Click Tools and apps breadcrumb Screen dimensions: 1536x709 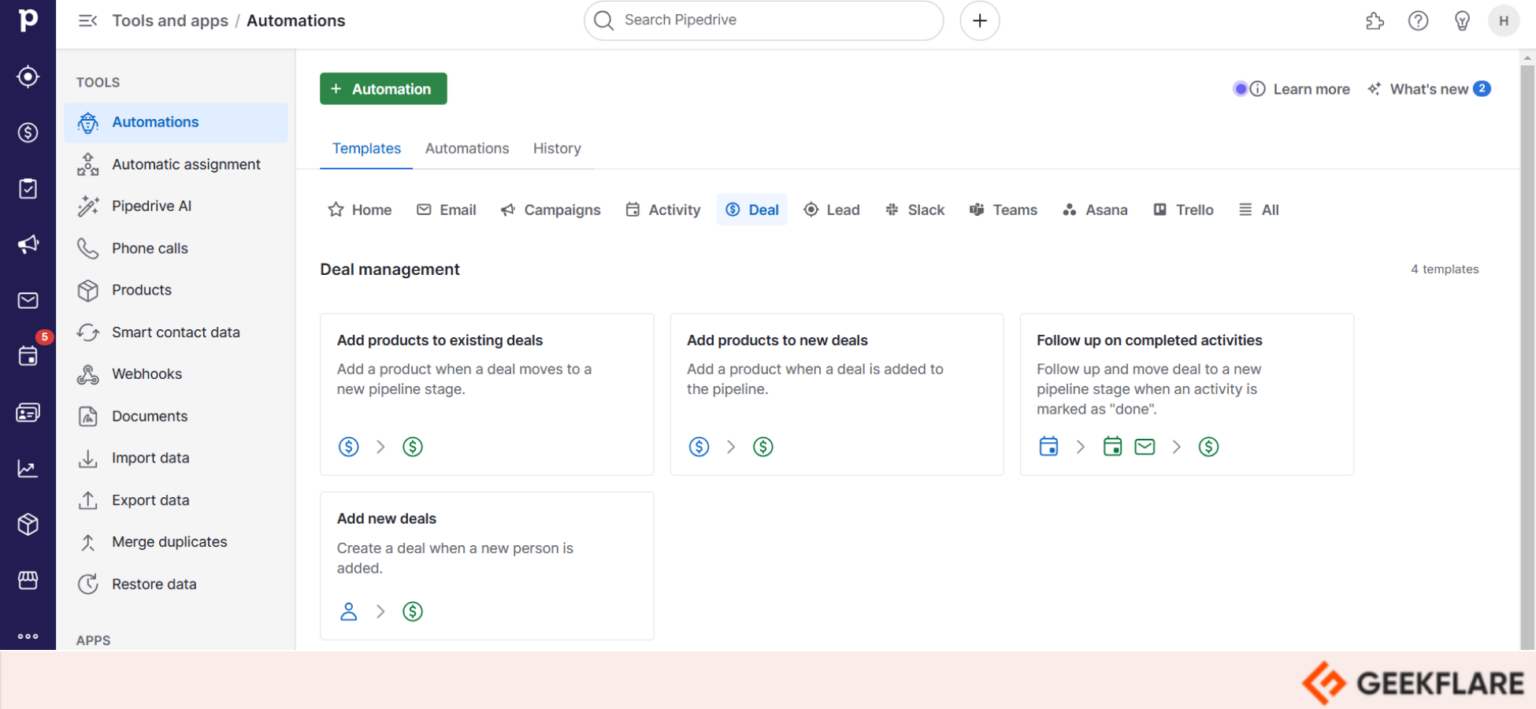coord(170,20)
